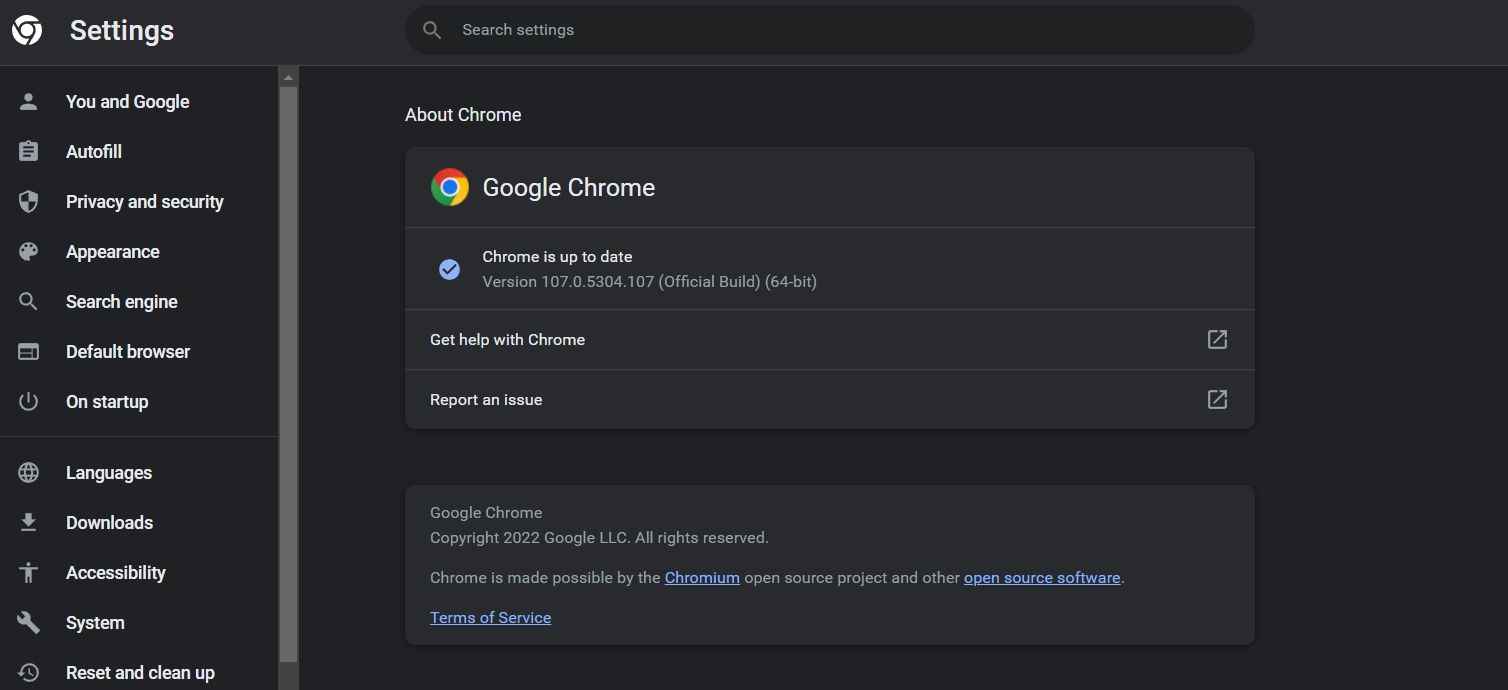
Task: Click the Appearance palette icon
Action: [28, 251]
